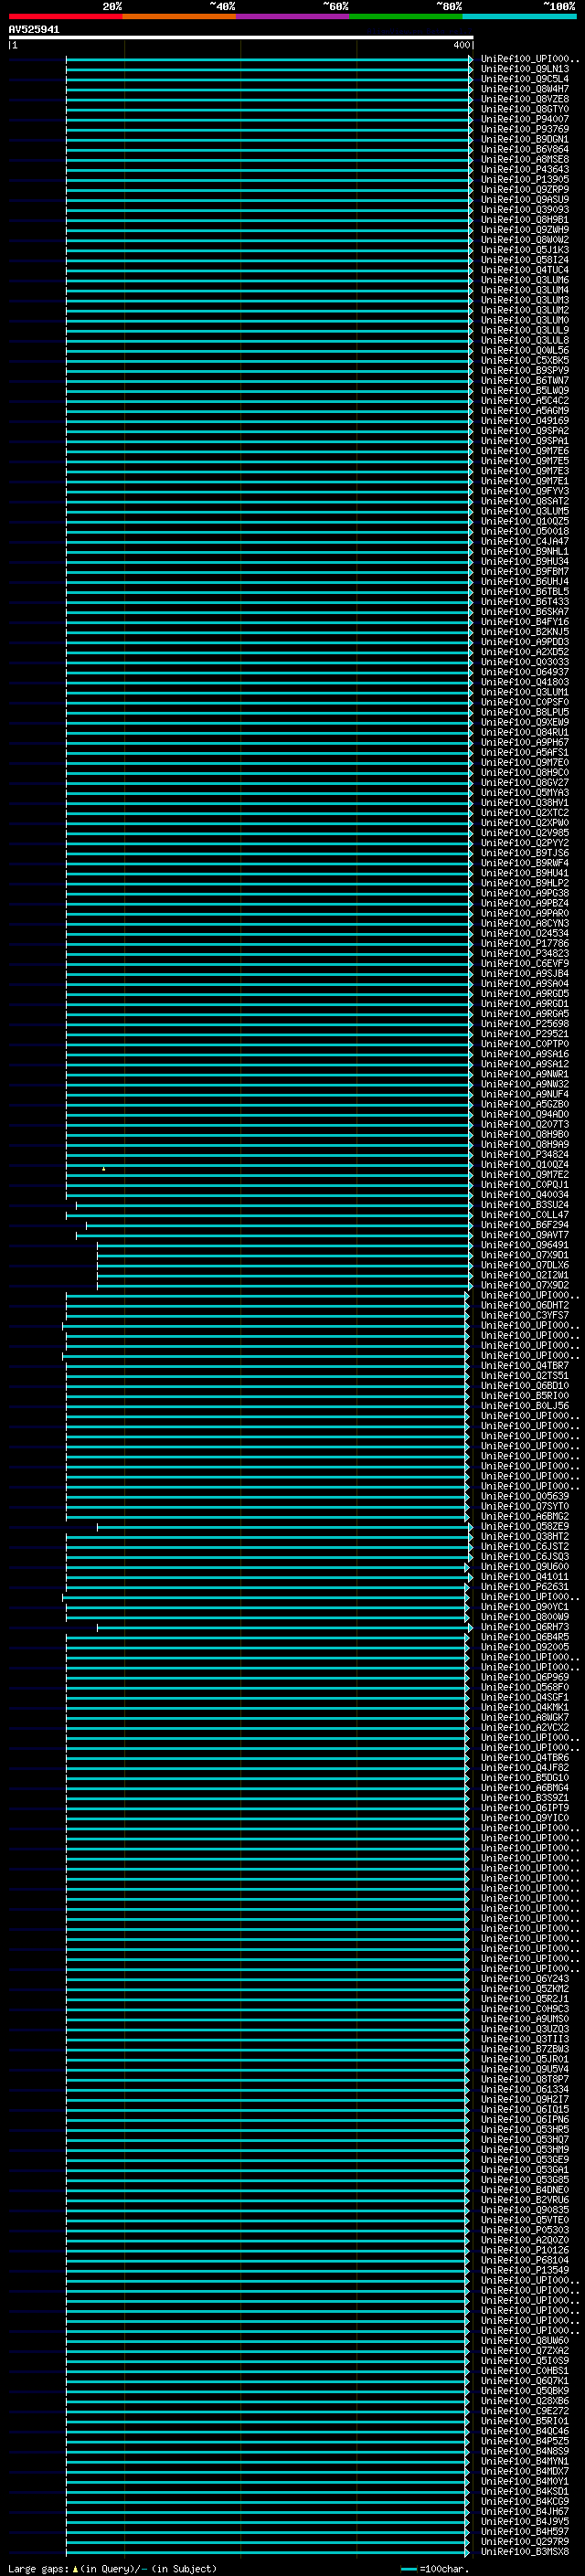This screenshot has width=585, height=2576.
Task: Select label UniRef100_Q3LUM2
Action: coord(525,310)
